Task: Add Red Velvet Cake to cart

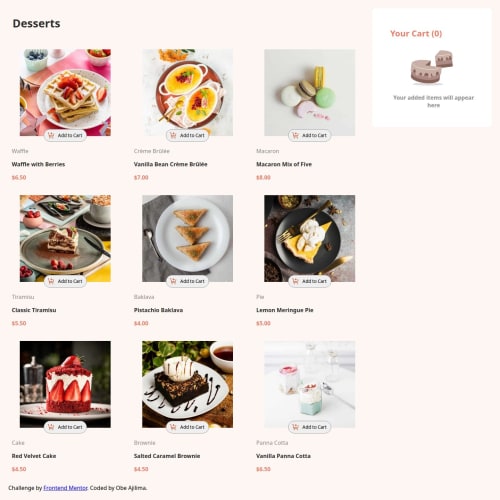Action: 65,427
